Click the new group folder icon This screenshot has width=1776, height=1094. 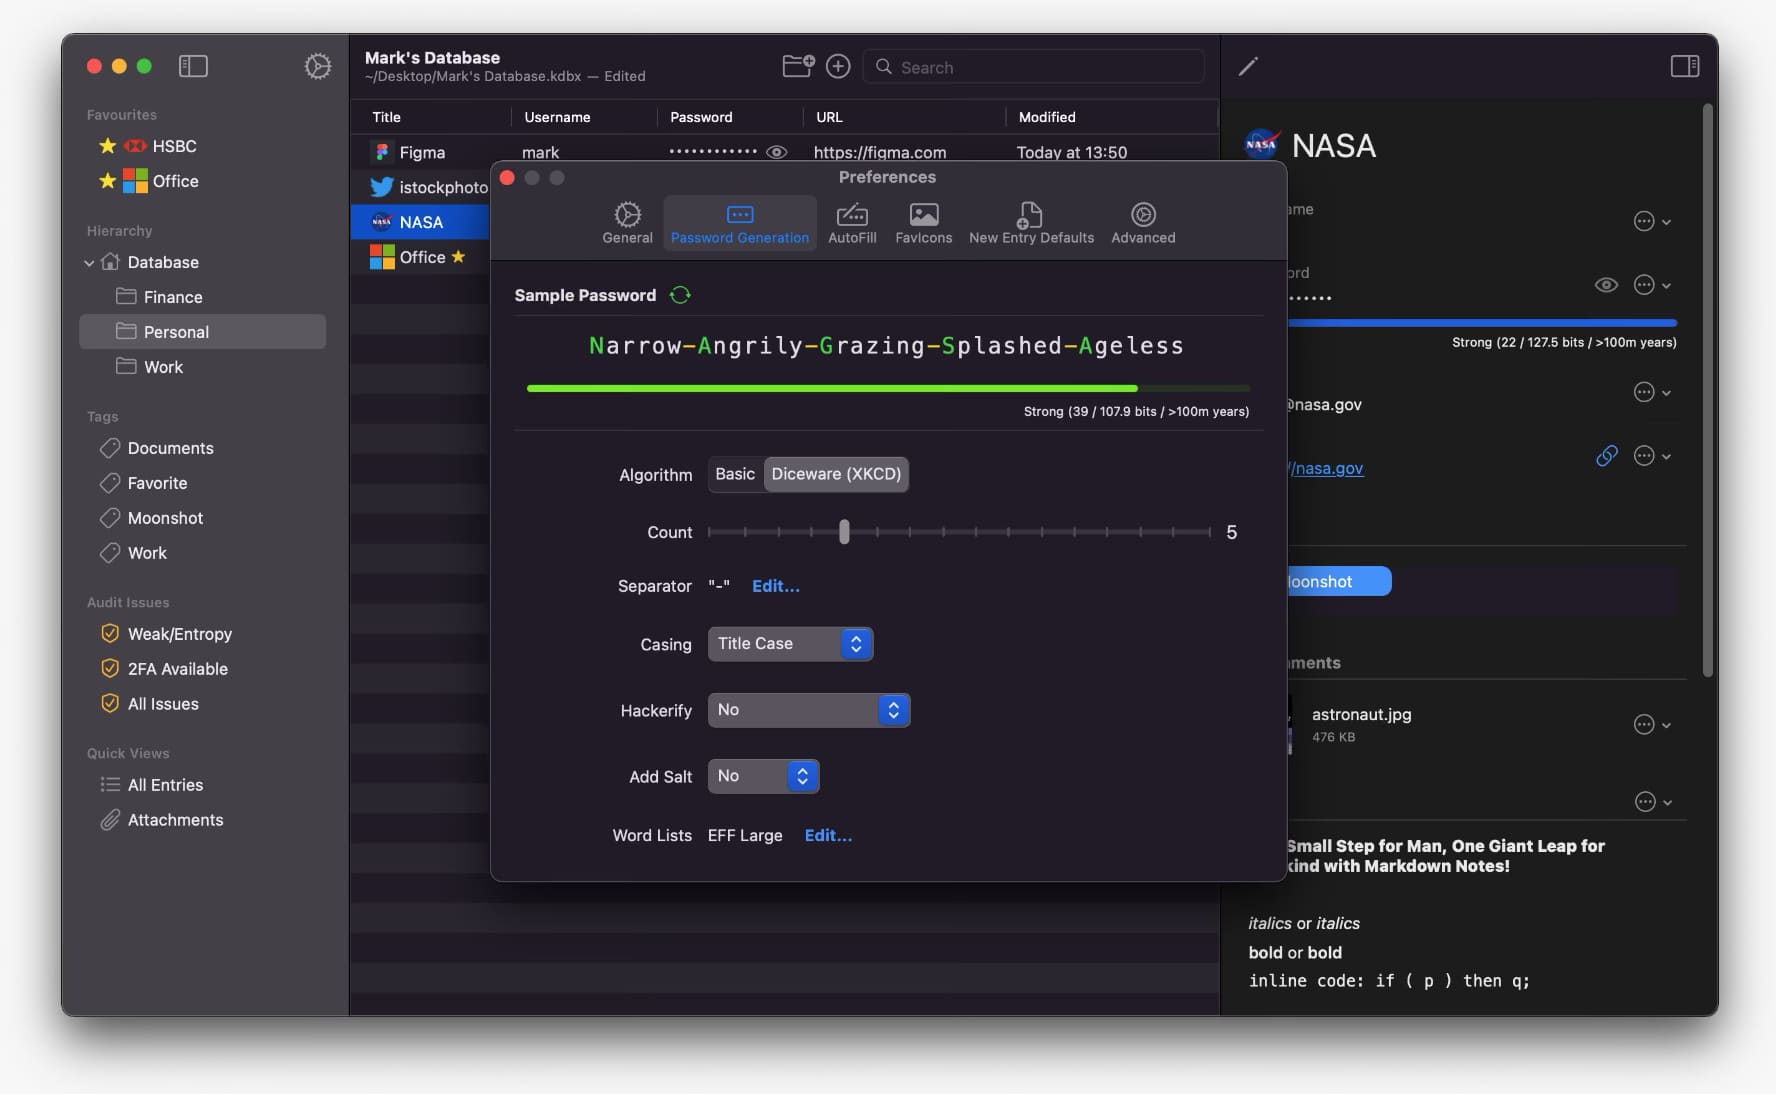(x=797, y=66)
